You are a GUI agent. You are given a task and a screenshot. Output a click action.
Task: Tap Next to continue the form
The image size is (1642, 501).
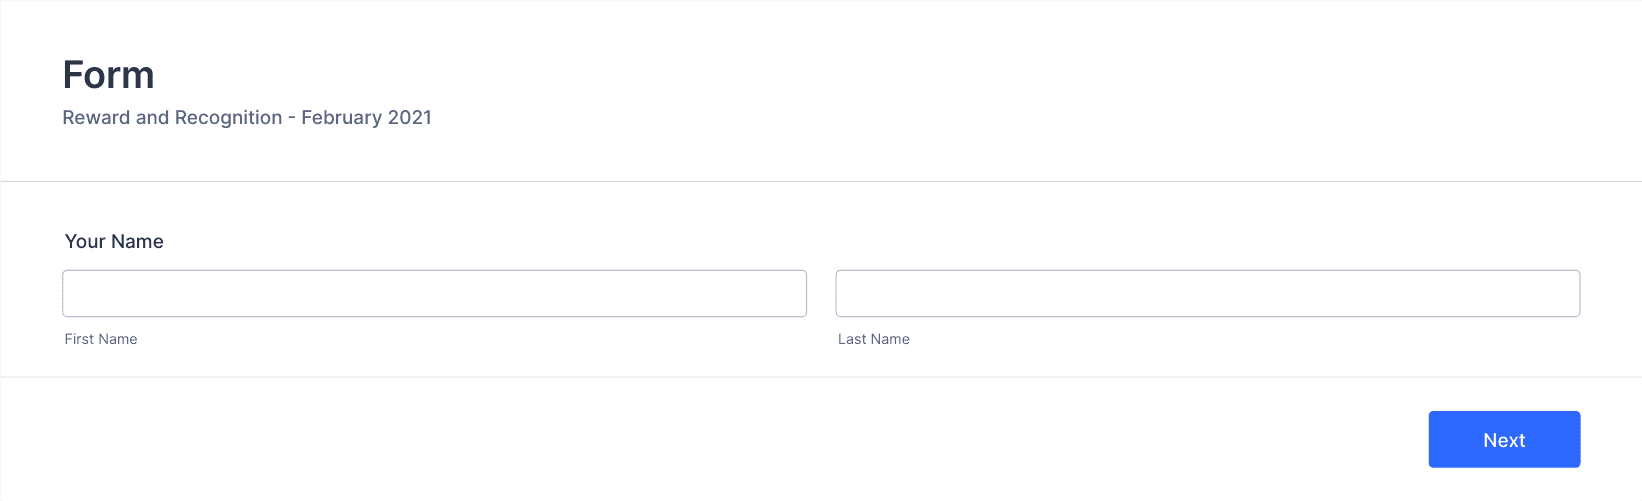pyautogui.click(x=1504, y=439)
